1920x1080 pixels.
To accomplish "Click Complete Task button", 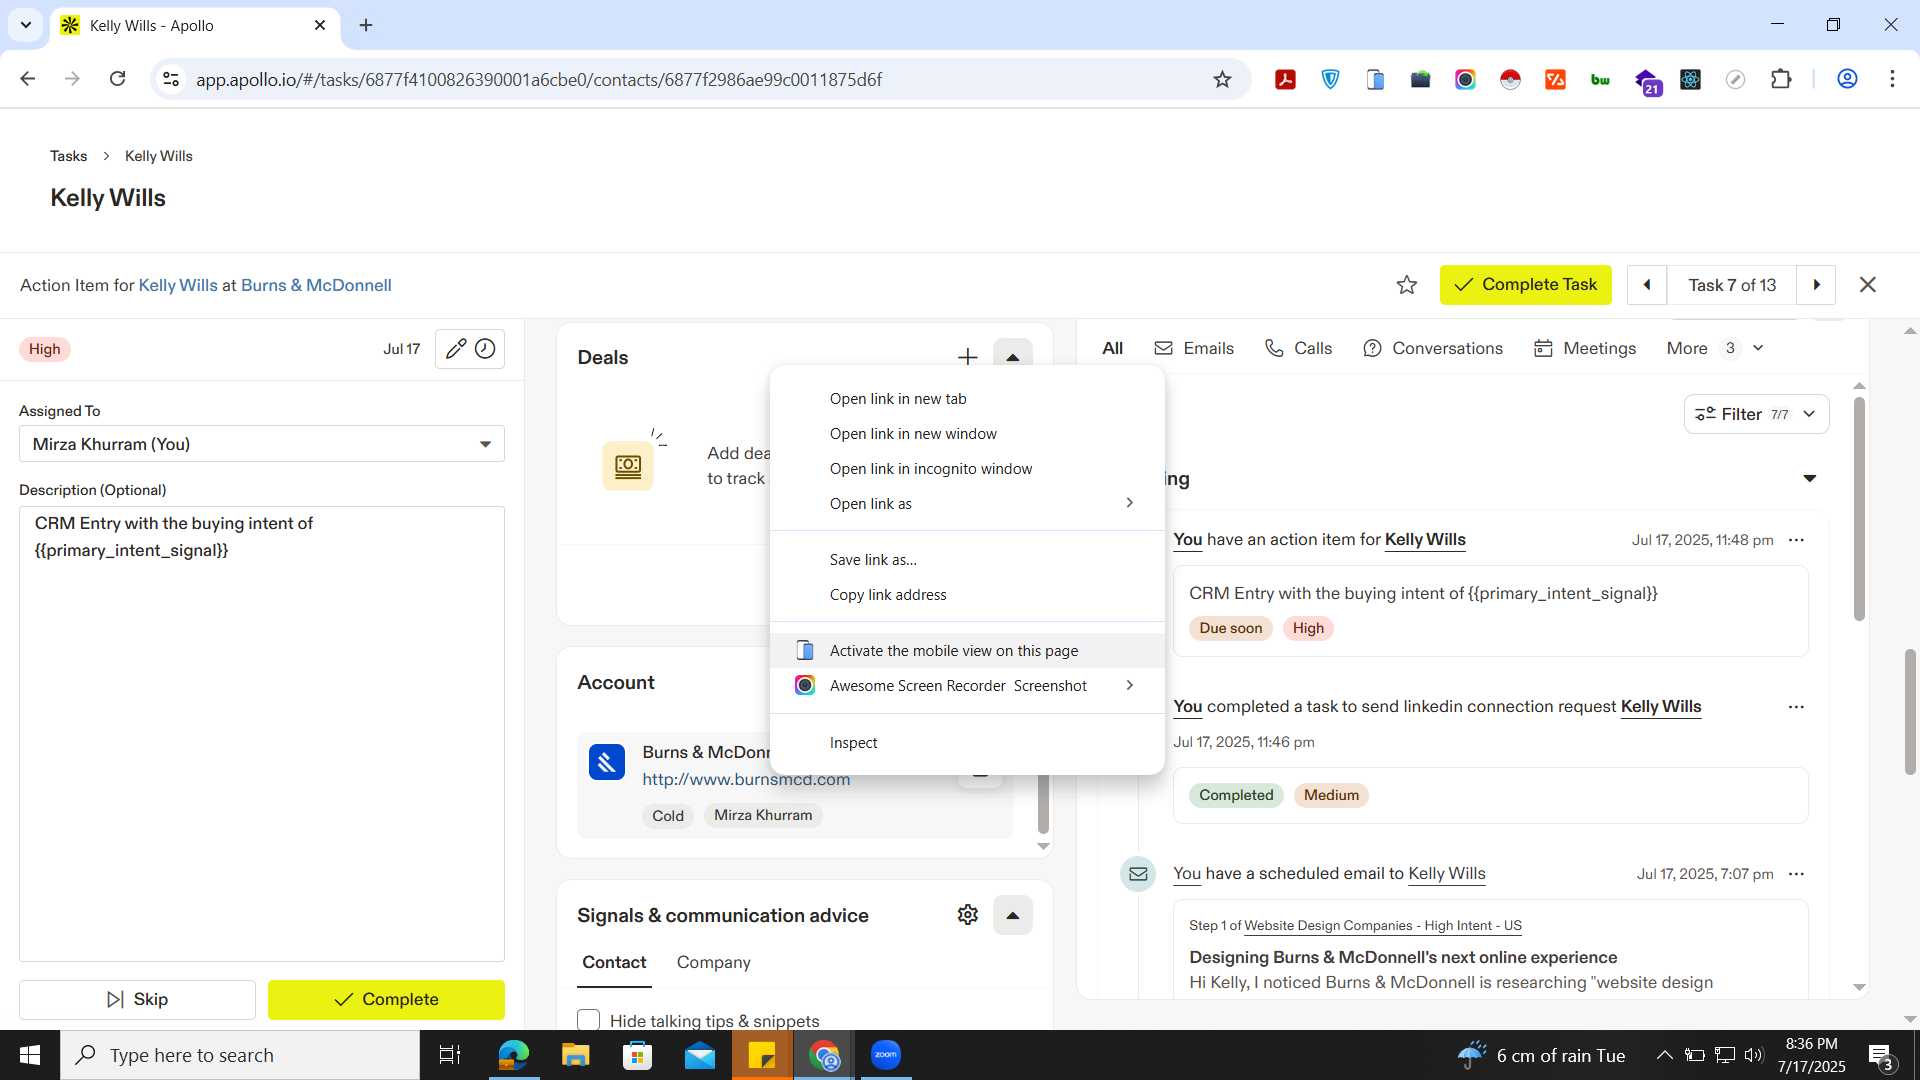I will pos(1525,285).
